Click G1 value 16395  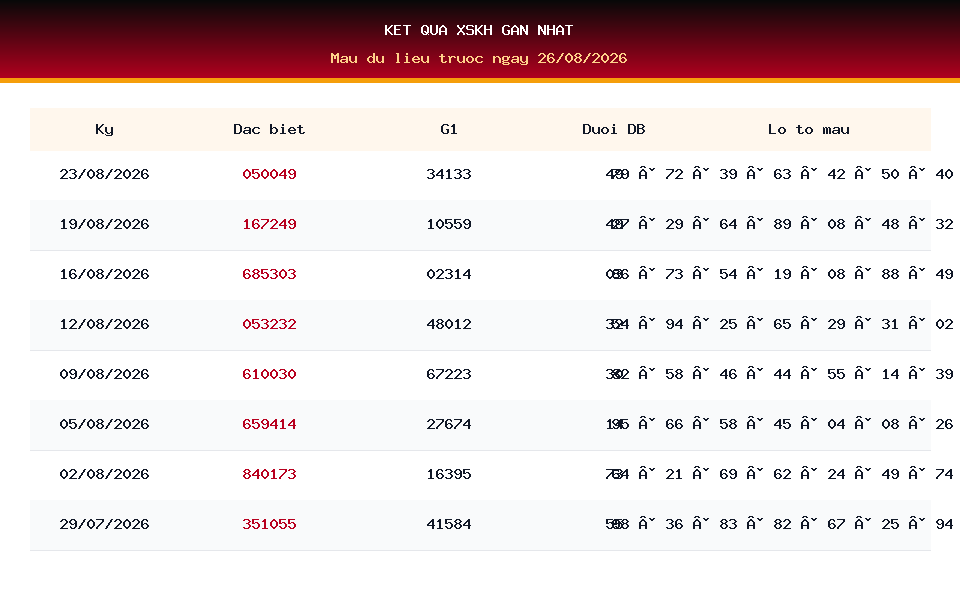[x=449, y=474]
